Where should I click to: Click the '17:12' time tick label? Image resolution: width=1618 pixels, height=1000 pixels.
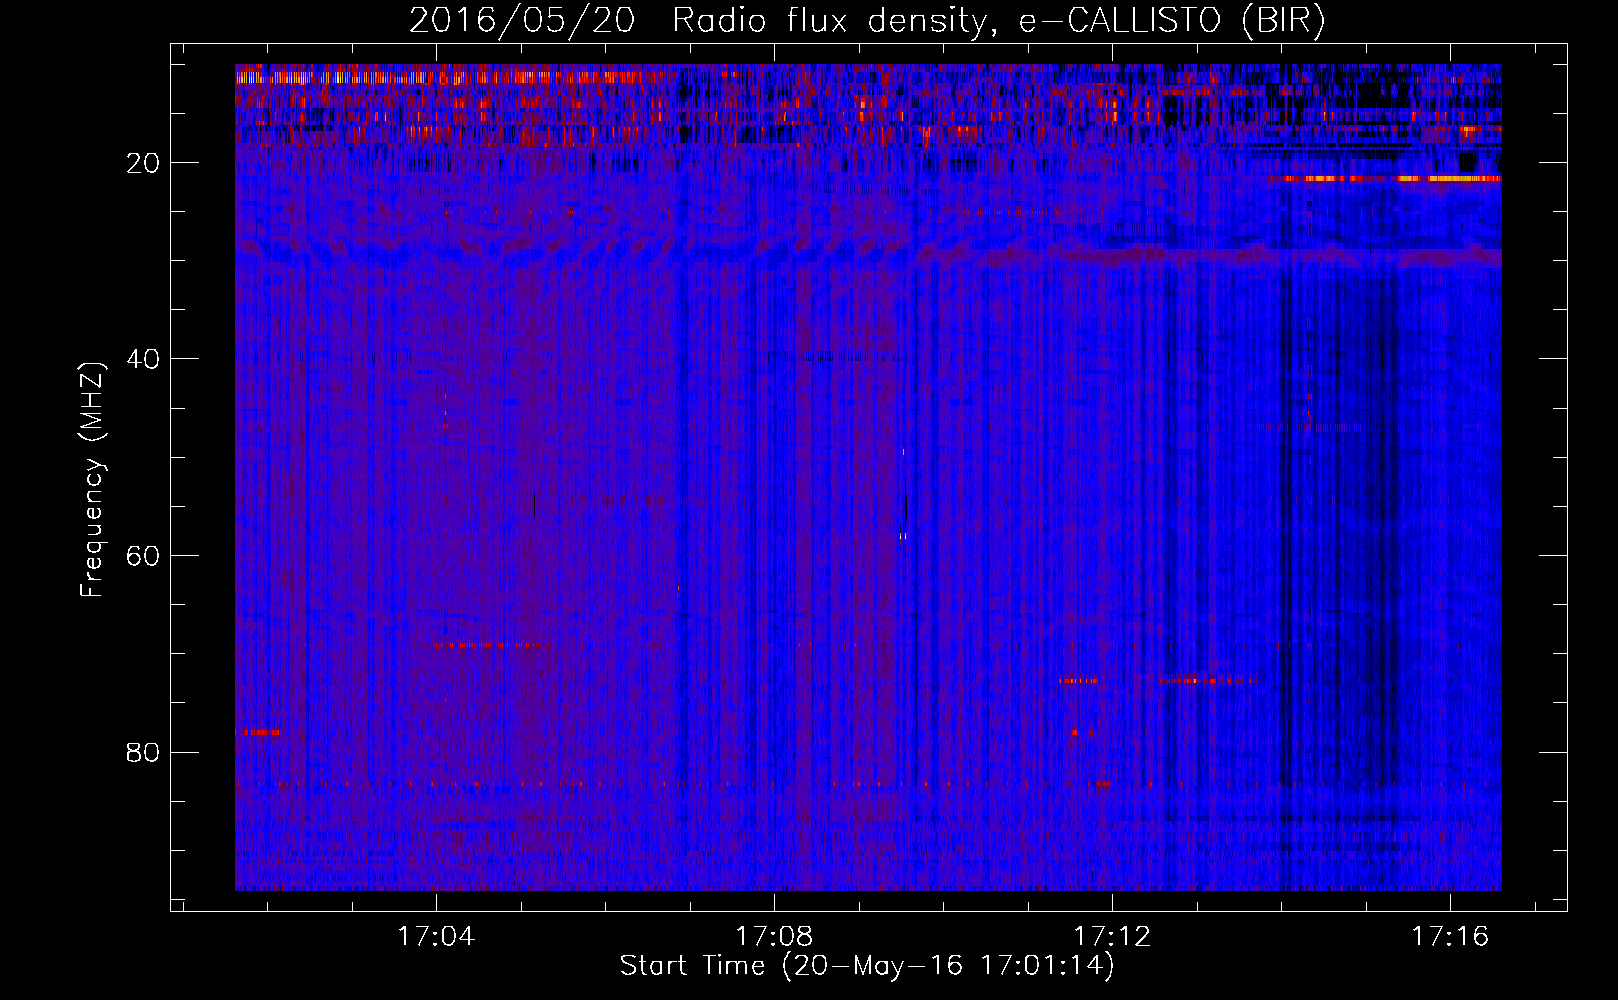1112,936
